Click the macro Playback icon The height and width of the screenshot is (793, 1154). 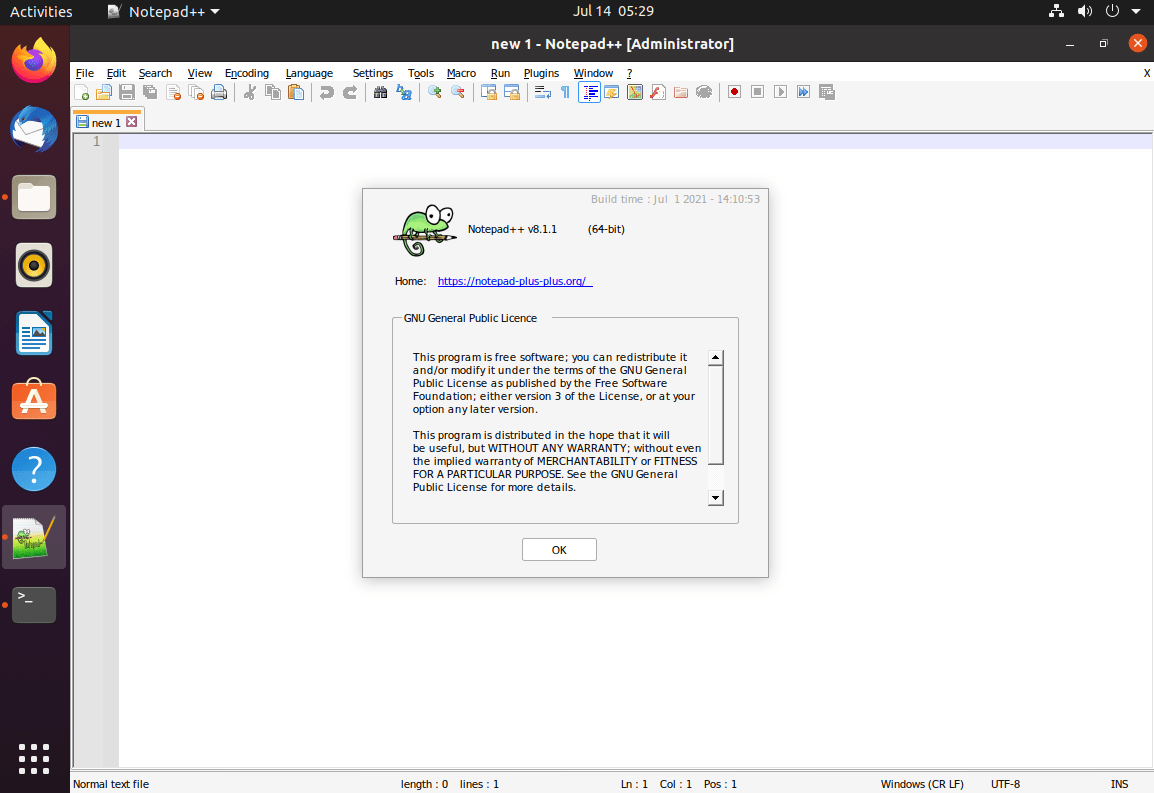pos(780,92)
